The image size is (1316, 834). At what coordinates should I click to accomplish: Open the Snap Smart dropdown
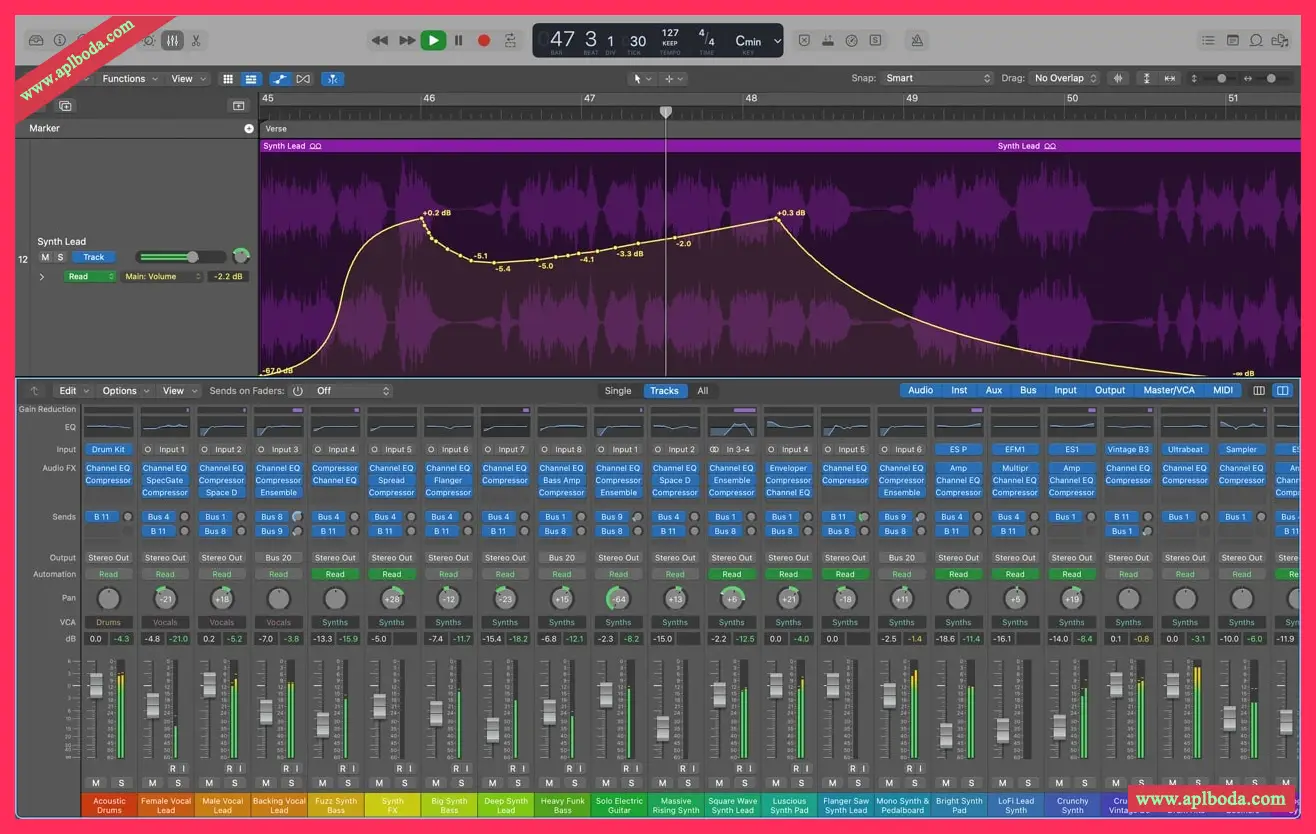tap(937, 78)
